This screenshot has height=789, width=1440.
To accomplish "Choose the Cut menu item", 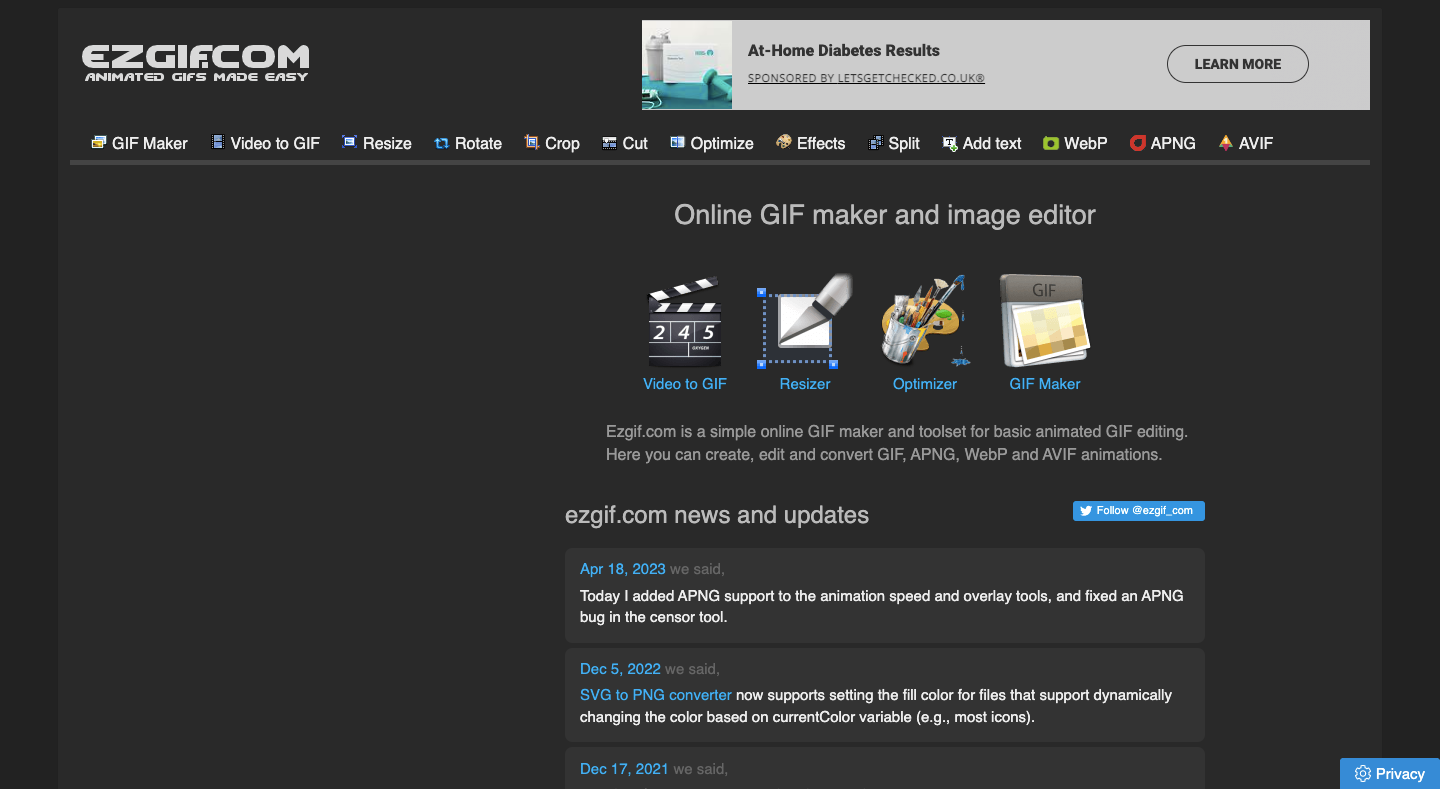I will coord(625,143).
